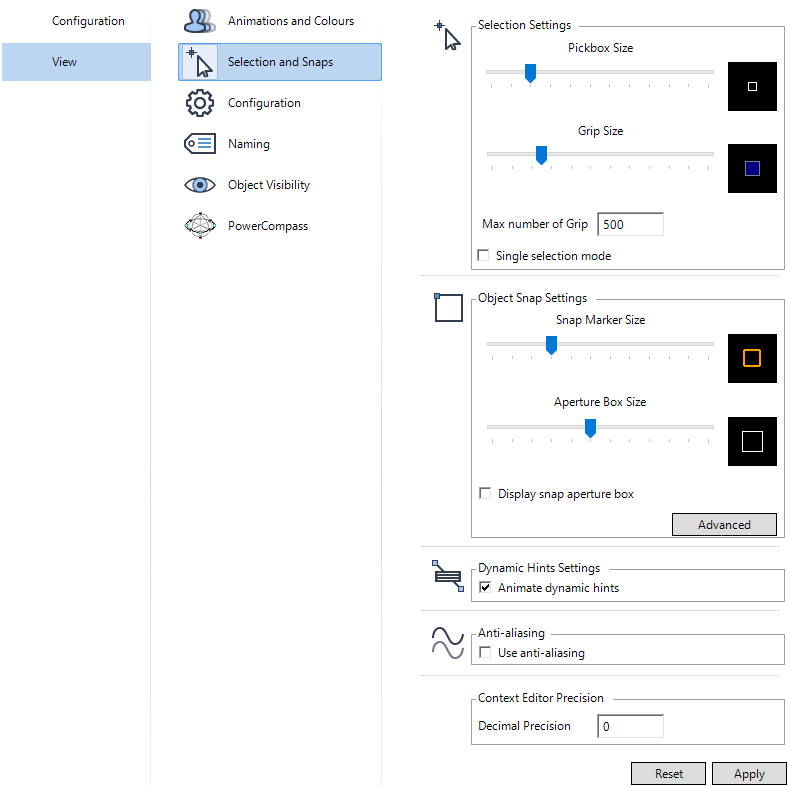Enable Single selection mode checkbox
The width and height of the screenshot is (790, 786).
pyautogui.click(x=483, y=255)
